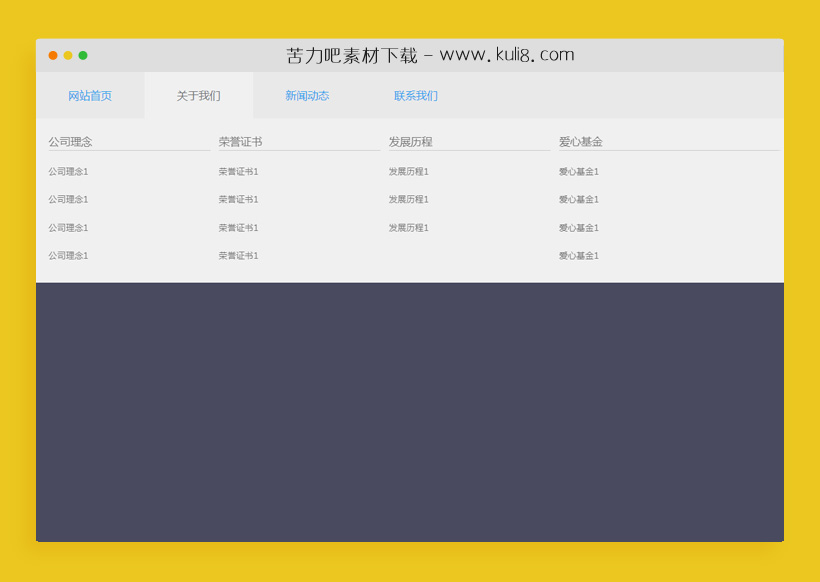
Task: Click the 荣誉证书 column header
Action: [237, 141]
